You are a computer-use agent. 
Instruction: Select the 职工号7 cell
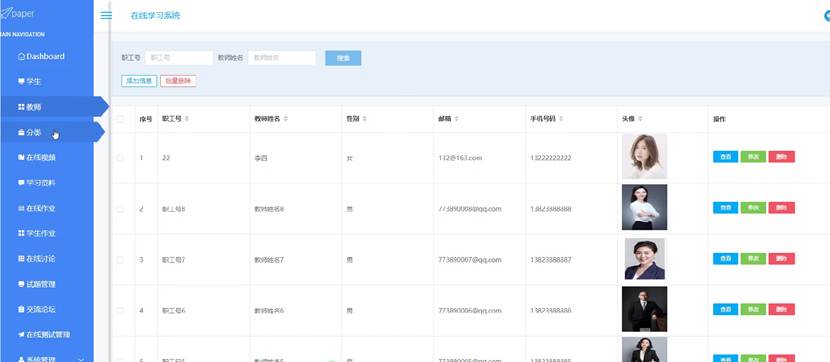point(174,260)
